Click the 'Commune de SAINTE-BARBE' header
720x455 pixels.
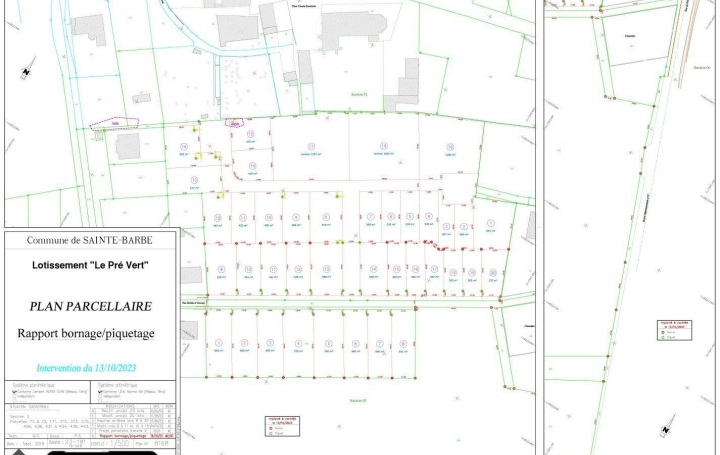click(90, 241)
